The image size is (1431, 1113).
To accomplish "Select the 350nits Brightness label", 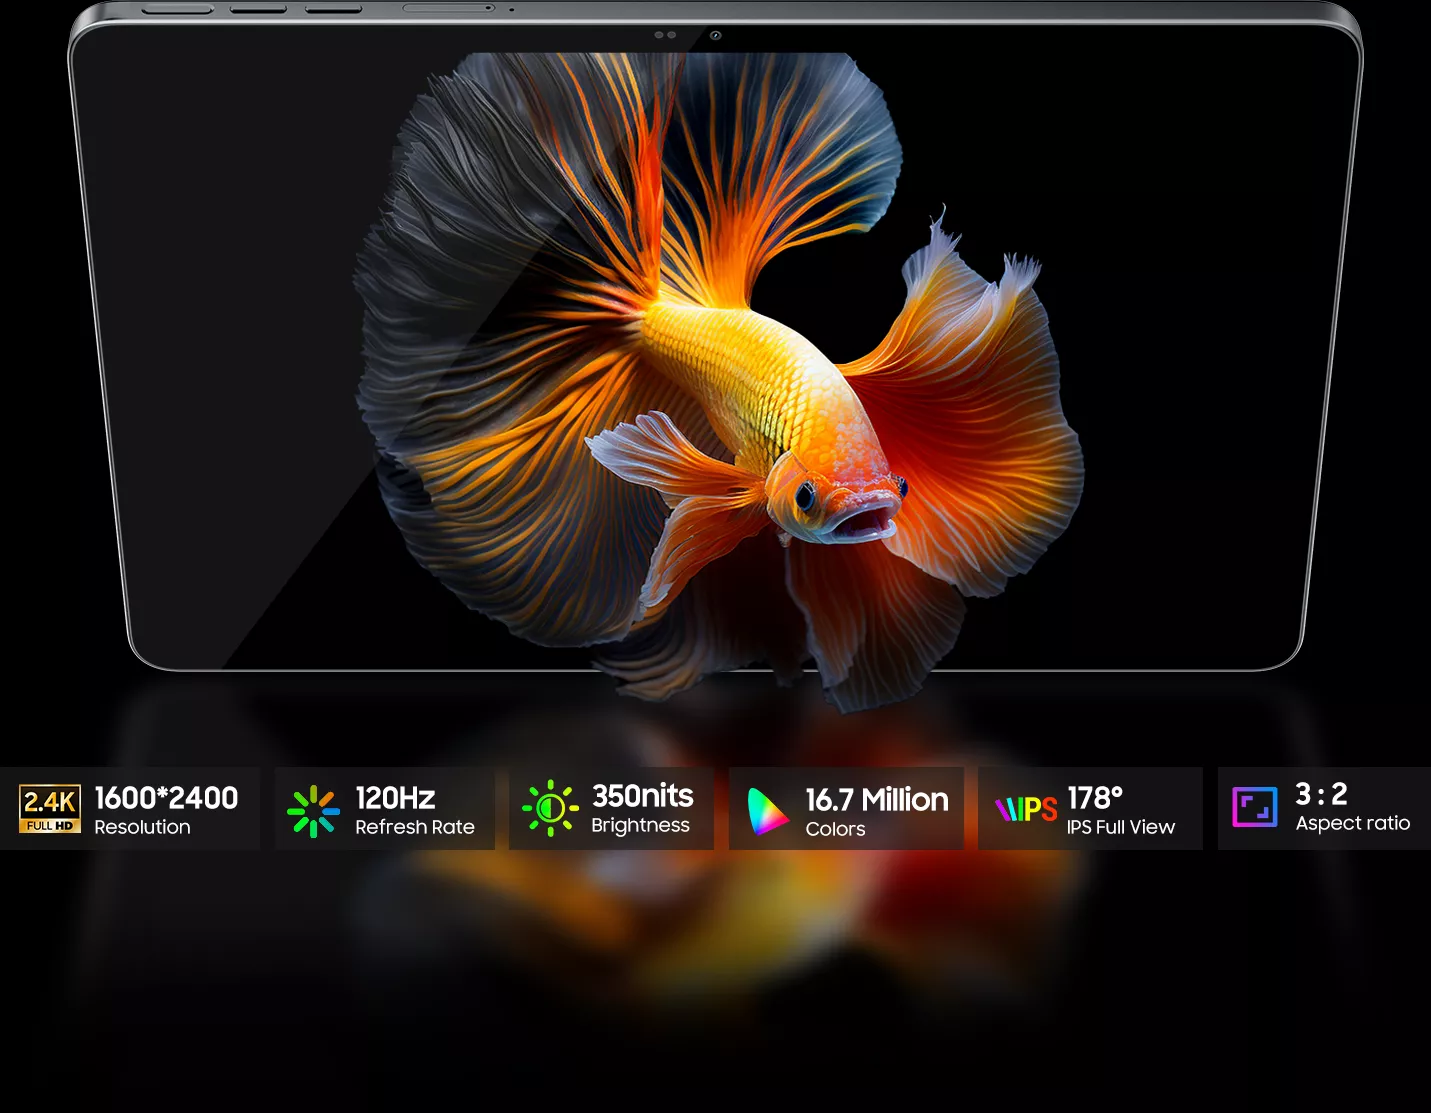I will pos(642,808).
